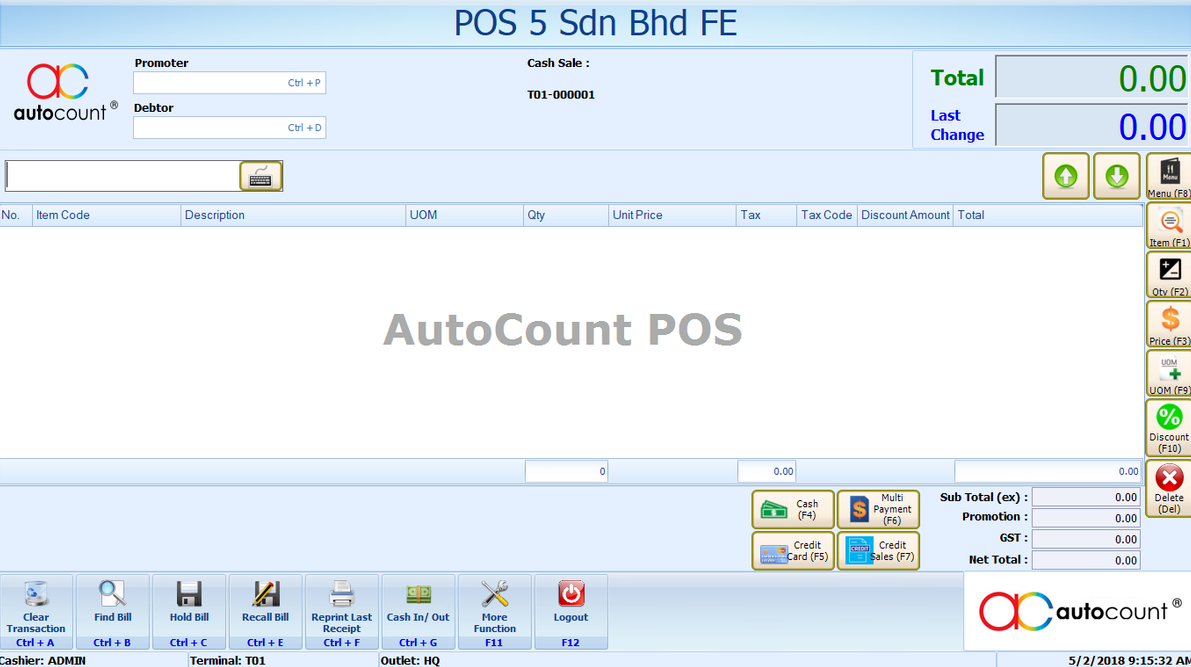
Task: Change unit with UOM (F9)
Action: point(1169,374)
